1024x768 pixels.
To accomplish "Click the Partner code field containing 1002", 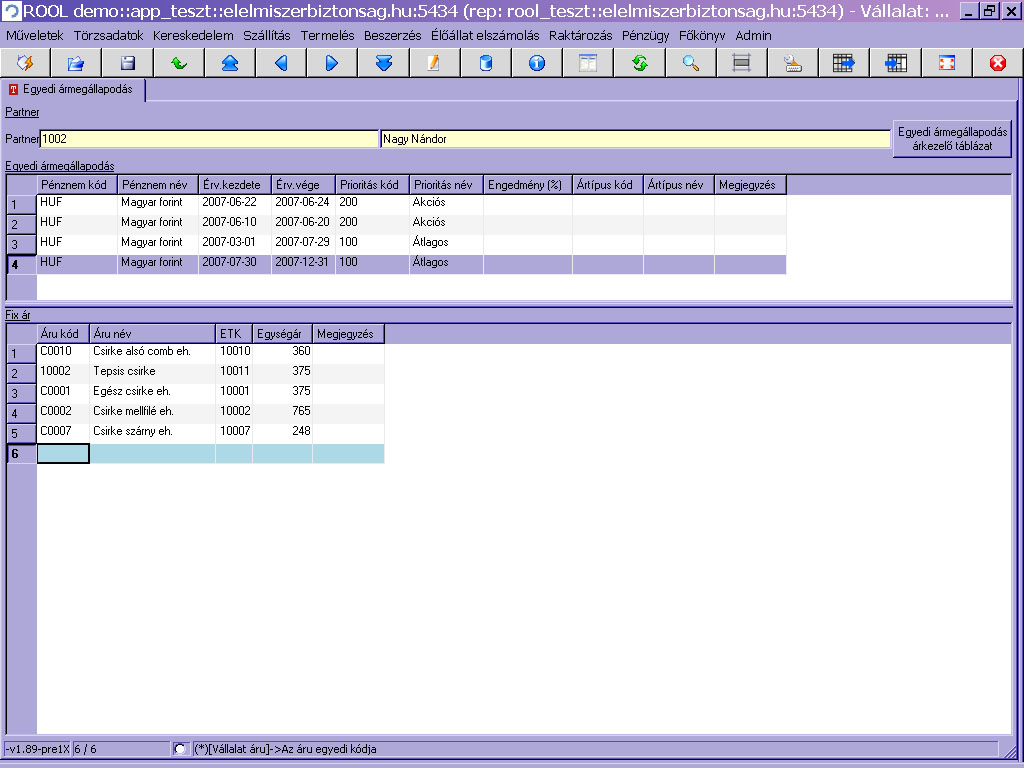I will coord(208,140).
